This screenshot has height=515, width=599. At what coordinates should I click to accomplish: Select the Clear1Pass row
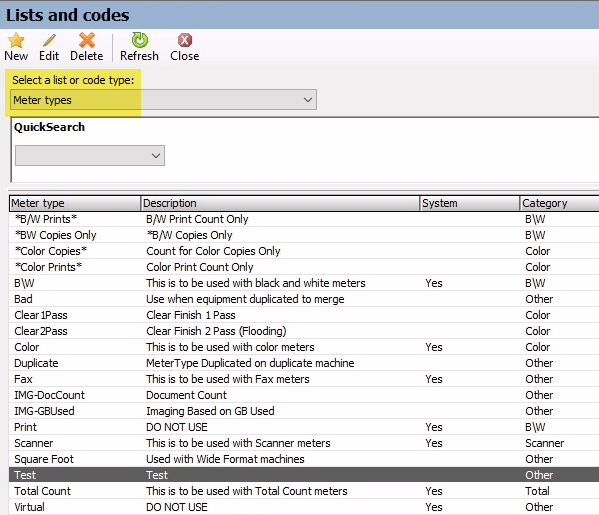[304, 315]
